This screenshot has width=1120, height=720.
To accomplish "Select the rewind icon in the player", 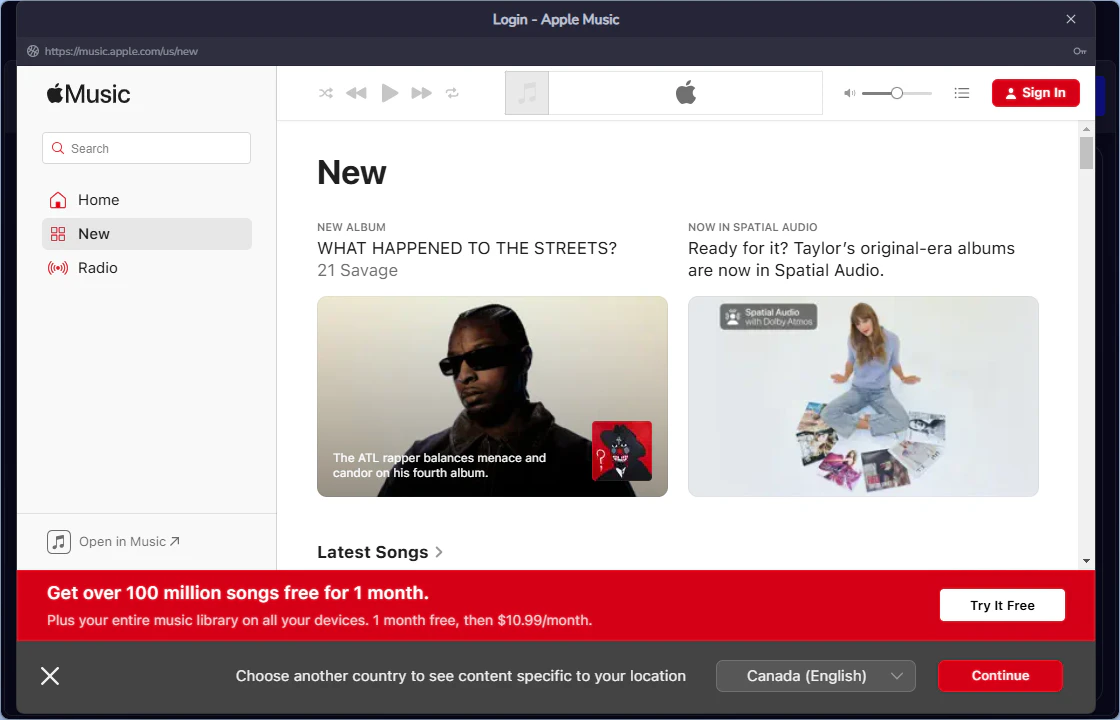I will (x=356, y=92).
